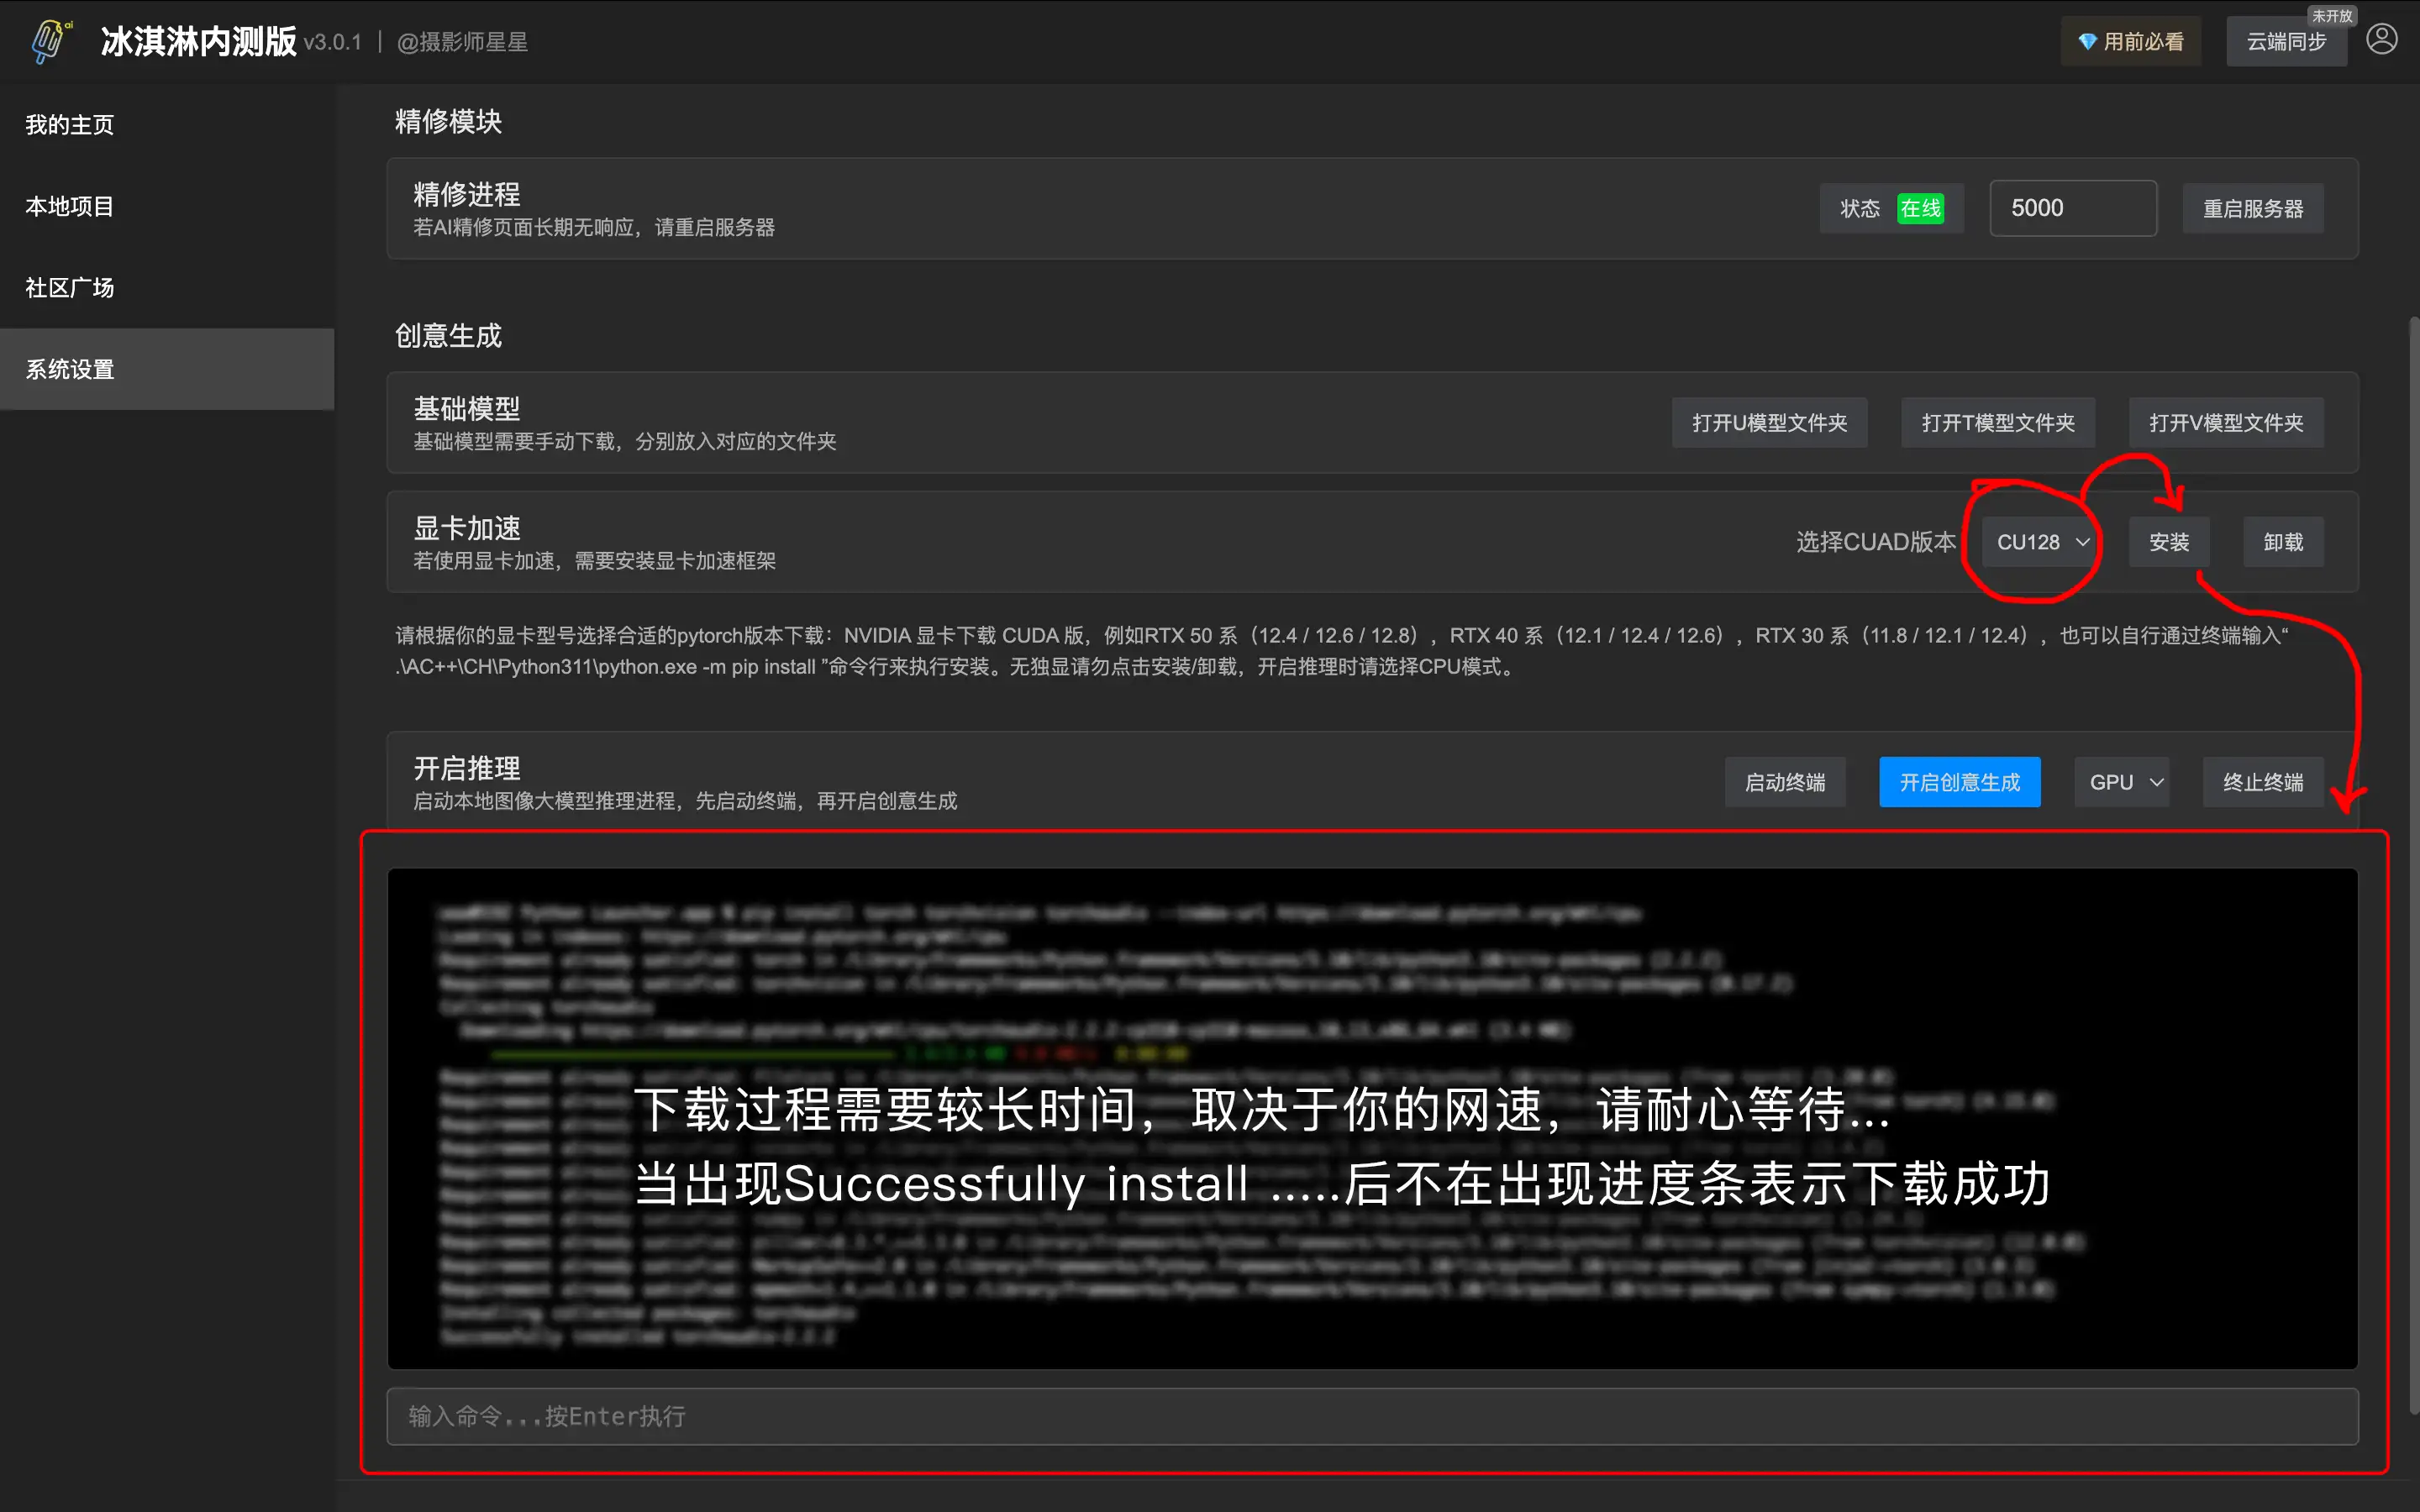Open the user avatar profile menu
This screenshot has height=1512, width=2420.
2383,40
